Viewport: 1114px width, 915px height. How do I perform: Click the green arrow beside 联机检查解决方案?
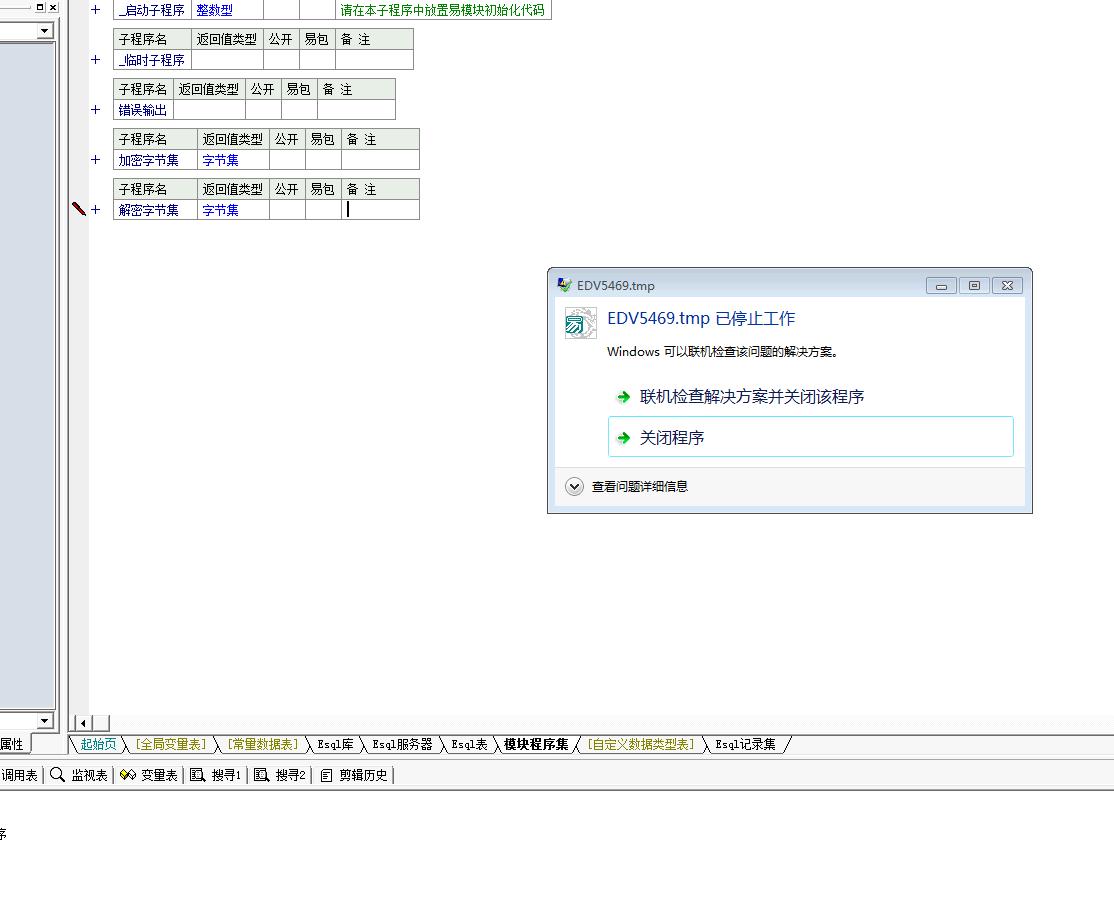(623, 396)
